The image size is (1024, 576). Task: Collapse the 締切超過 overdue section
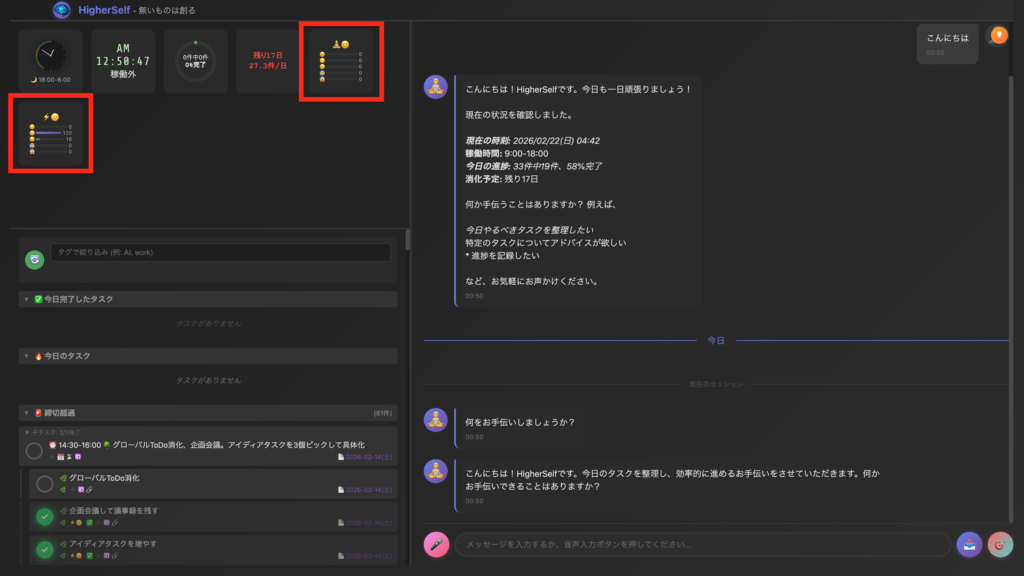coord(26,412)
